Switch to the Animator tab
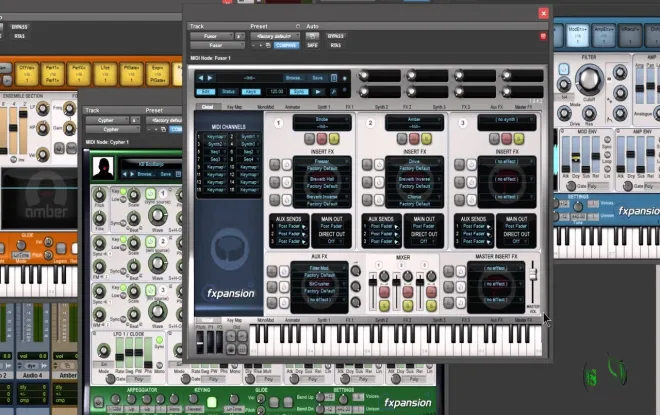660x415 pixels. [293, 107]
